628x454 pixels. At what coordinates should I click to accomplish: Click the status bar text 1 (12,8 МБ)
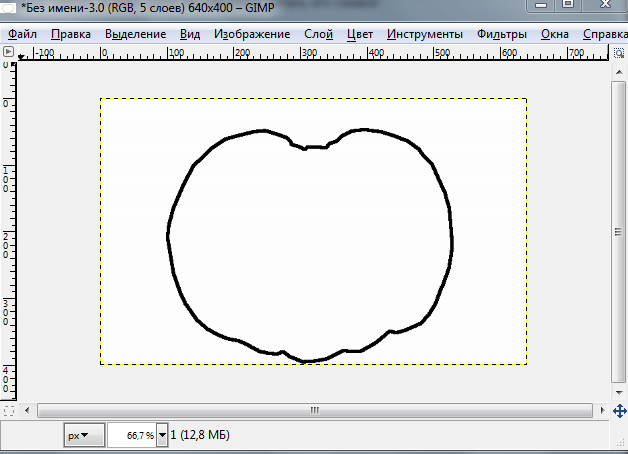(200, 435)
